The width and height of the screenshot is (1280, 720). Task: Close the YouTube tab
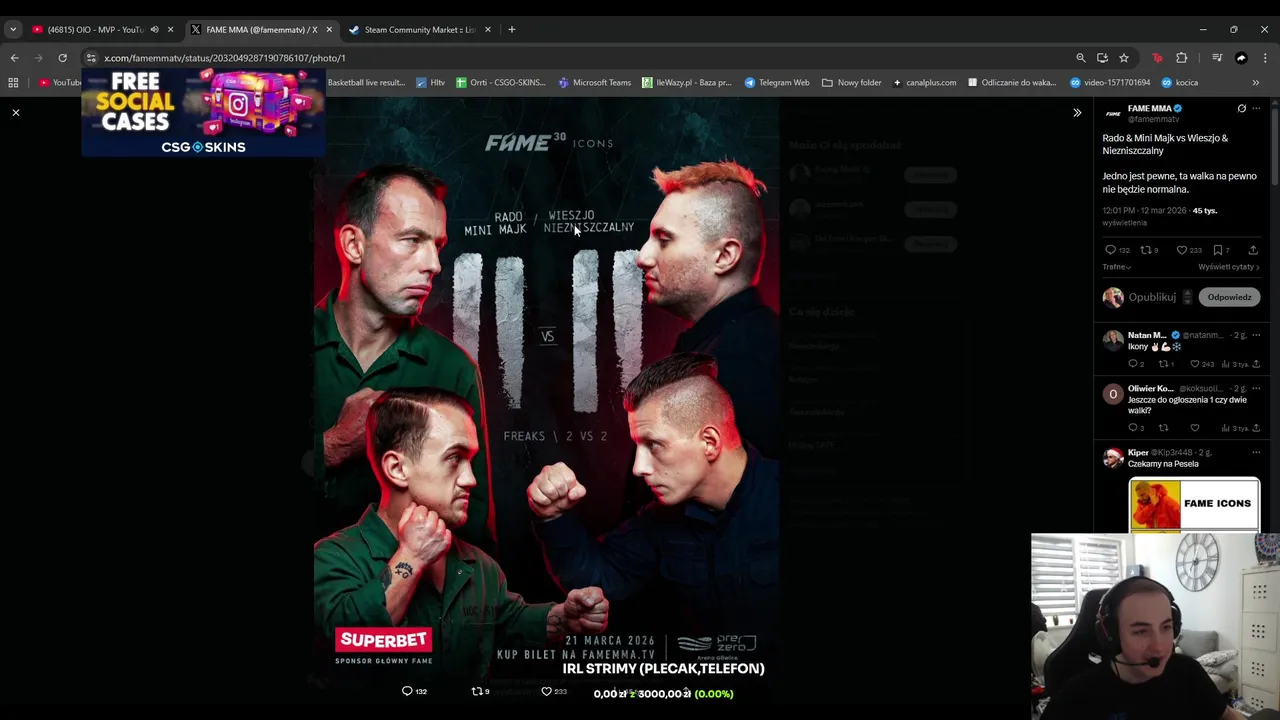tap(170, 29)
